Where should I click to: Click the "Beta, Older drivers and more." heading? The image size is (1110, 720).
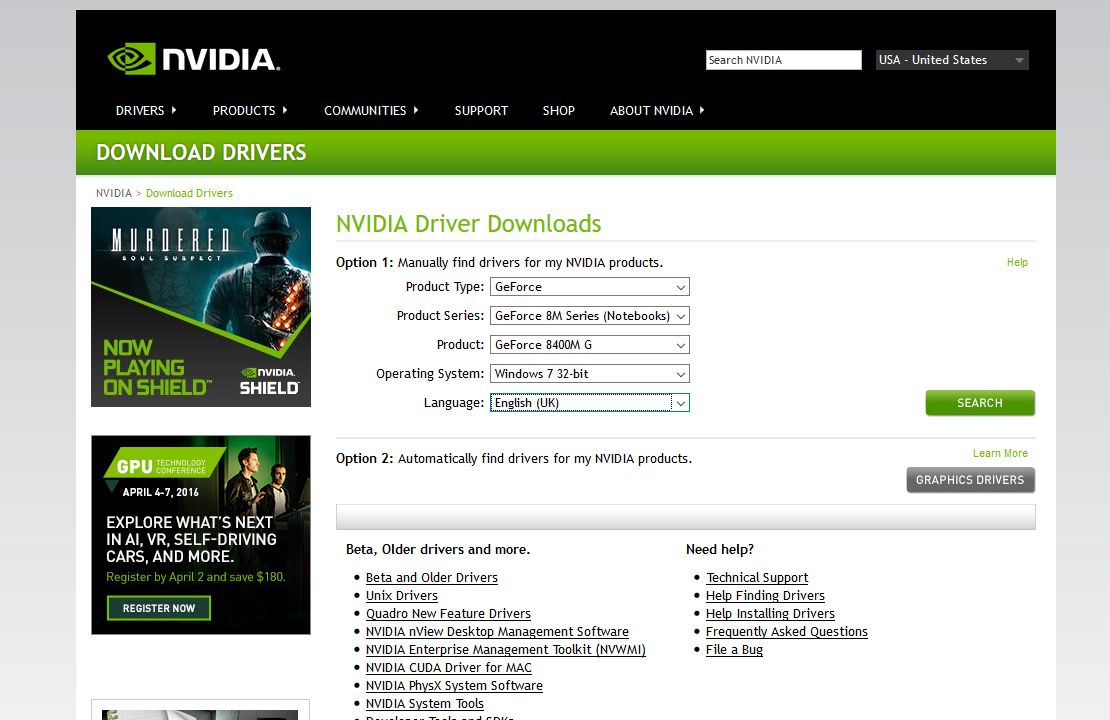[437, 549]
